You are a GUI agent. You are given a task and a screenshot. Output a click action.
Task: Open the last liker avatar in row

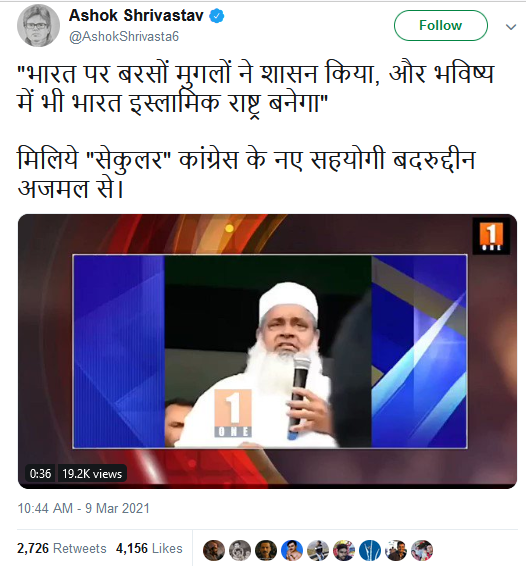tap(422, 550)
